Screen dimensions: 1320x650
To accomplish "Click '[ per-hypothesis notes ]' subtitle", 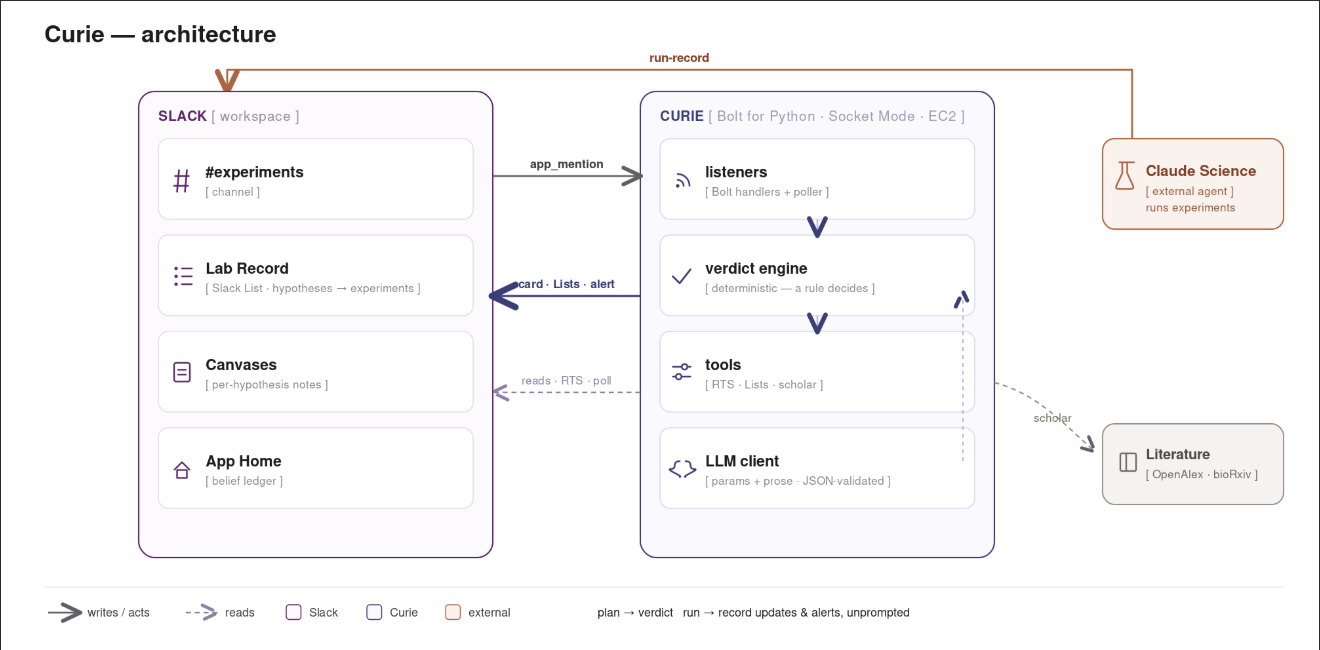I will pos(267,384).
